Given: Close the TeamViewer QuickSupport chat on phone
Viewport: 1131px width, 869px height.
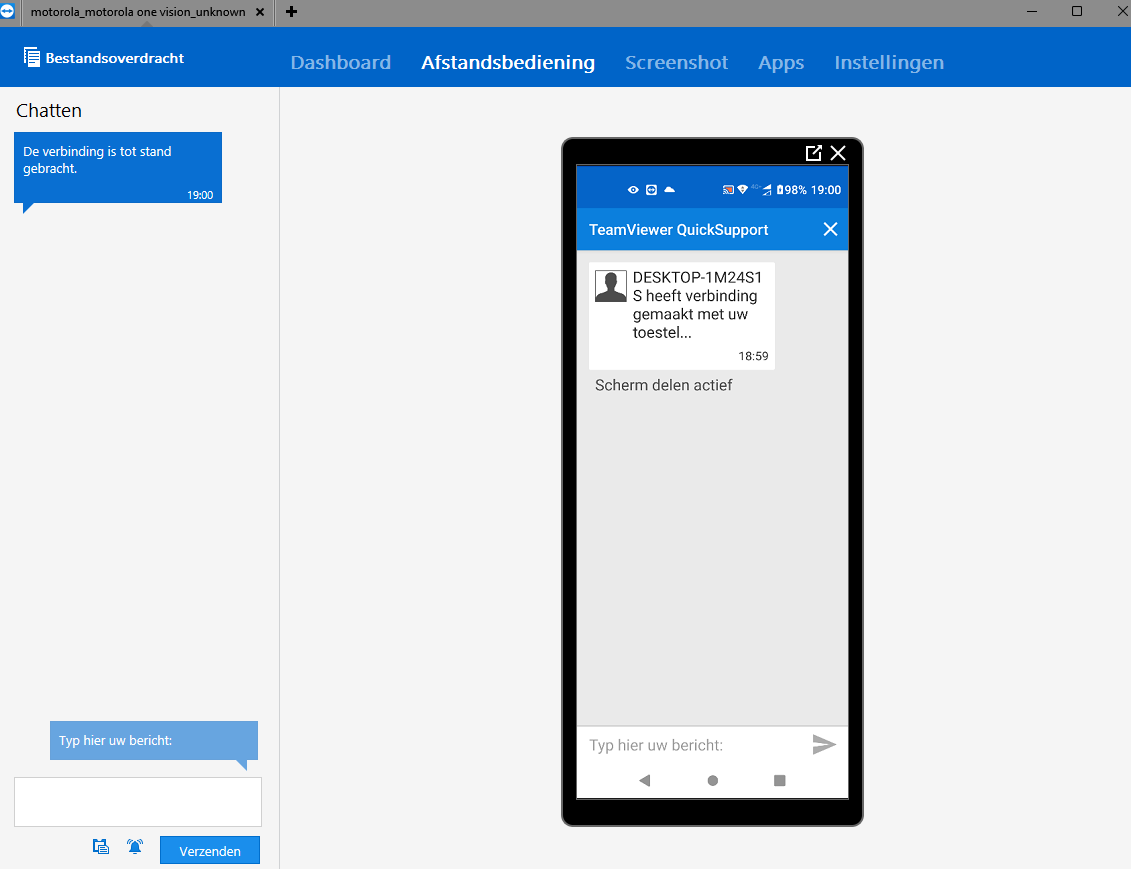Looking at the screenshot, I should click(x=830, y=229).
